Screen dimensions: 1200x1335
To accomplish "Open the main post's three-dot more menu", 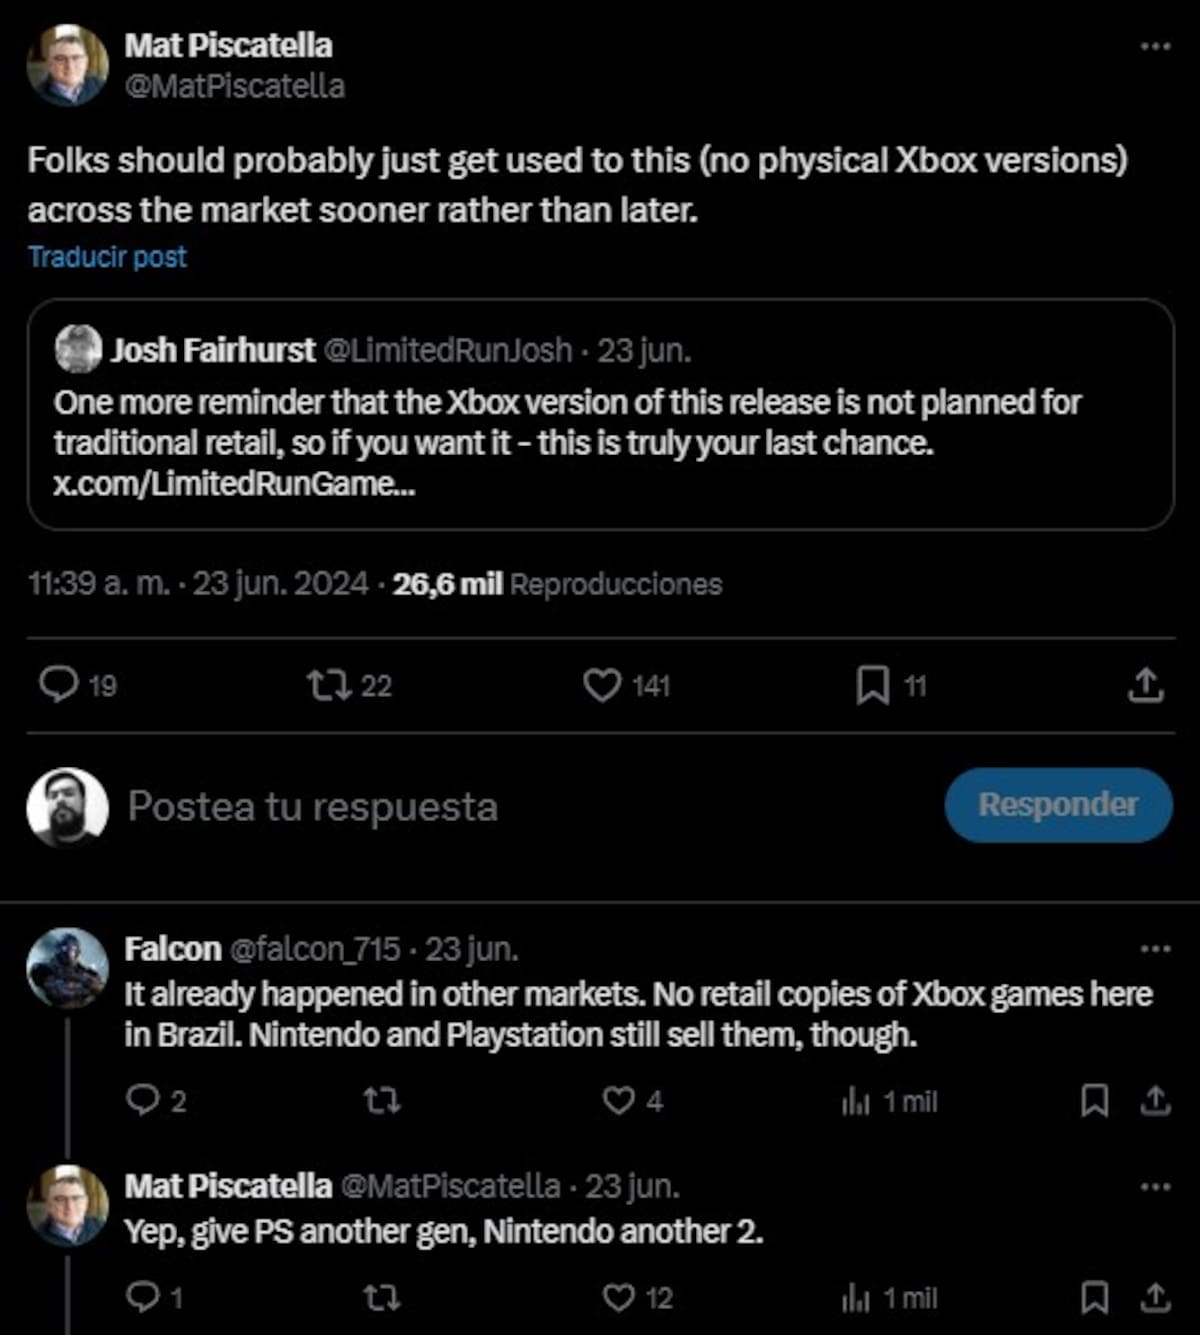I will click(1154, 46).
